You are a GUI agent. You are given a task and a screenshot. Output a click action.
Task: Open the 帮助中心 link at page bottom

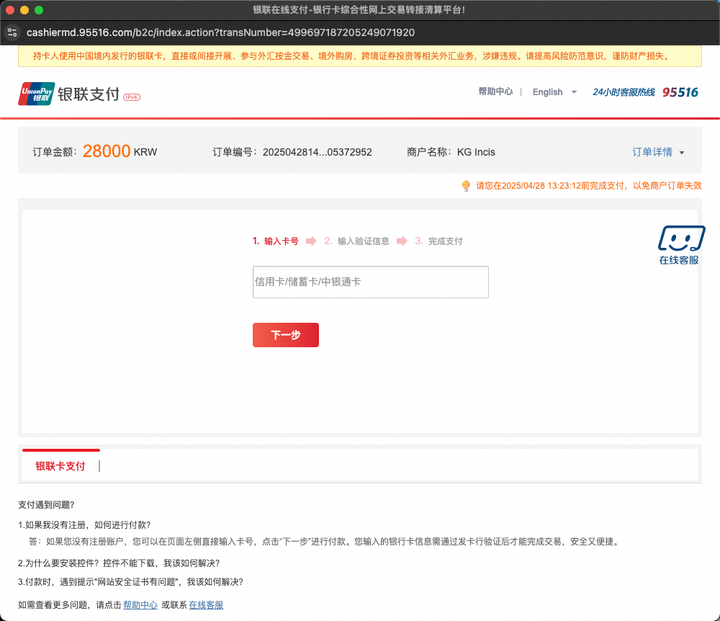[140, 605]
